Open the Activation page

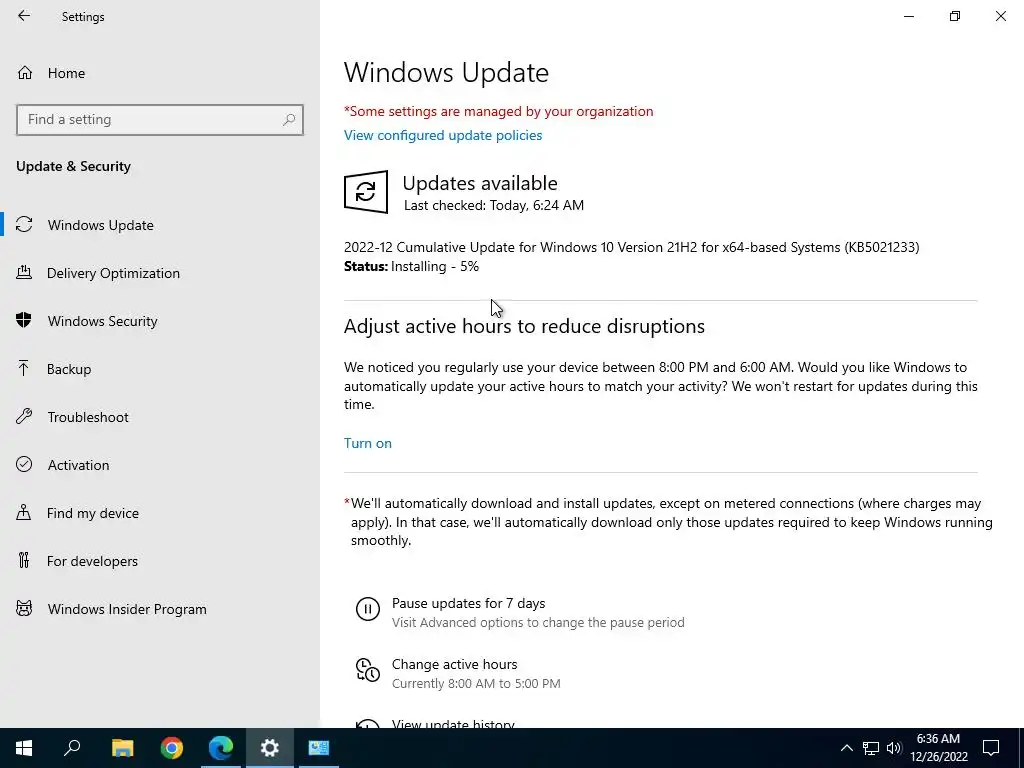[x=160, y=465]
